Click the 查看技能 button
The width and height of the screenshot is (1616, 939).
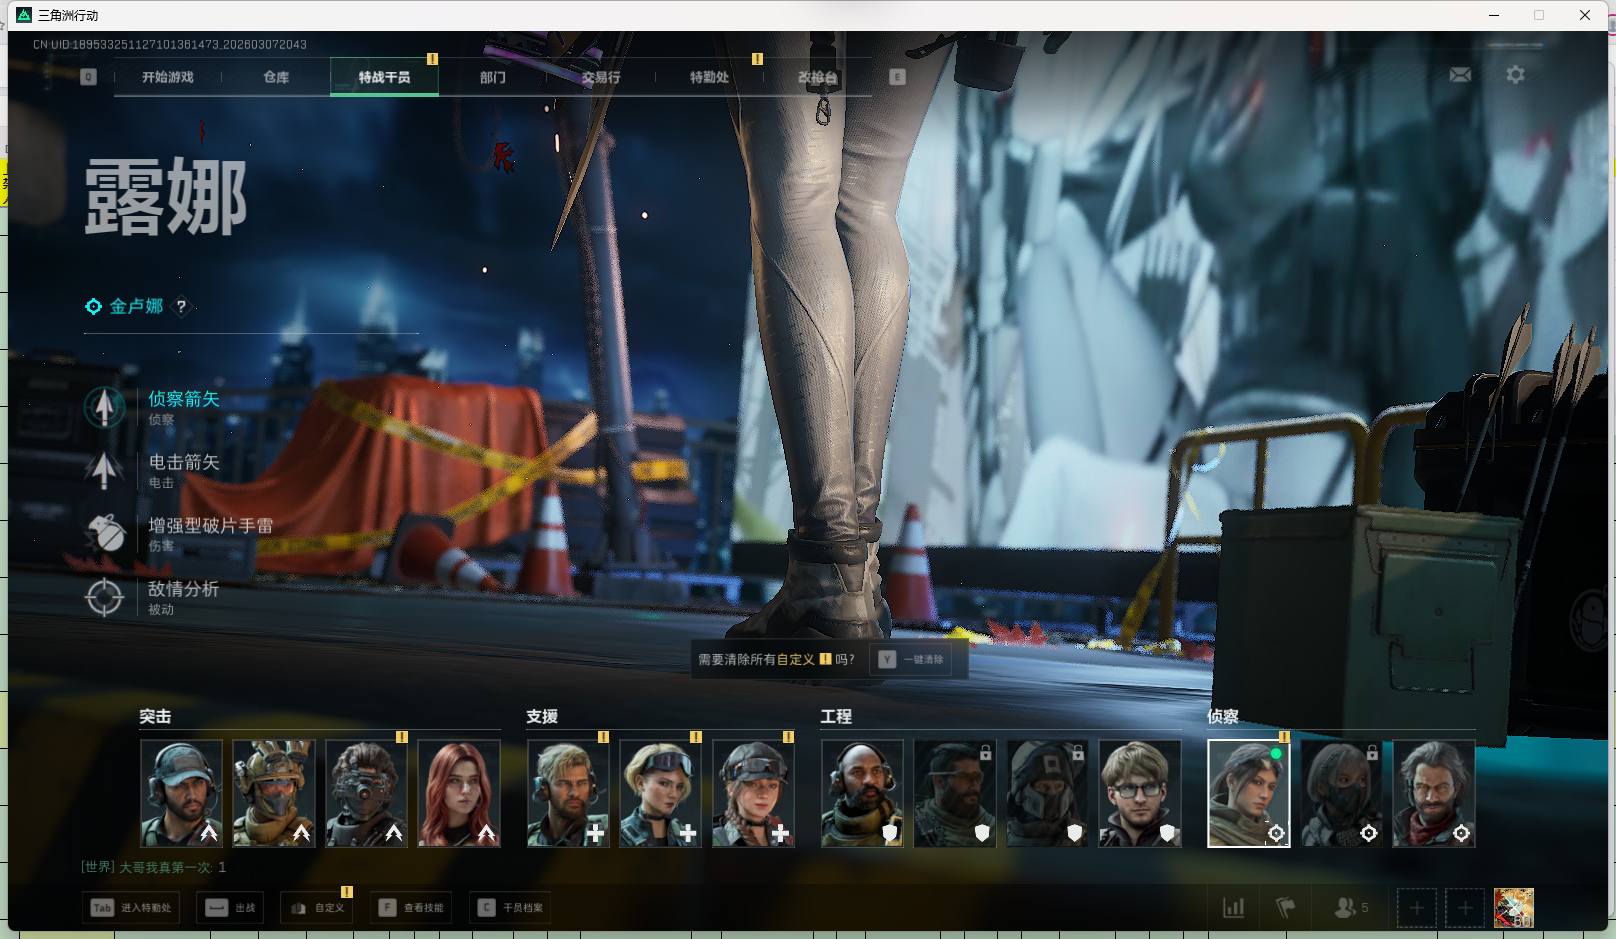click(x=412, y=908)
